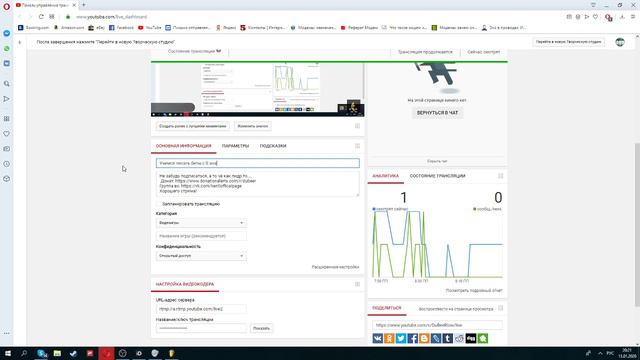Switch to Основная информация tab
This screenshot has width=640, height=360.
click(x=184, y=146)
